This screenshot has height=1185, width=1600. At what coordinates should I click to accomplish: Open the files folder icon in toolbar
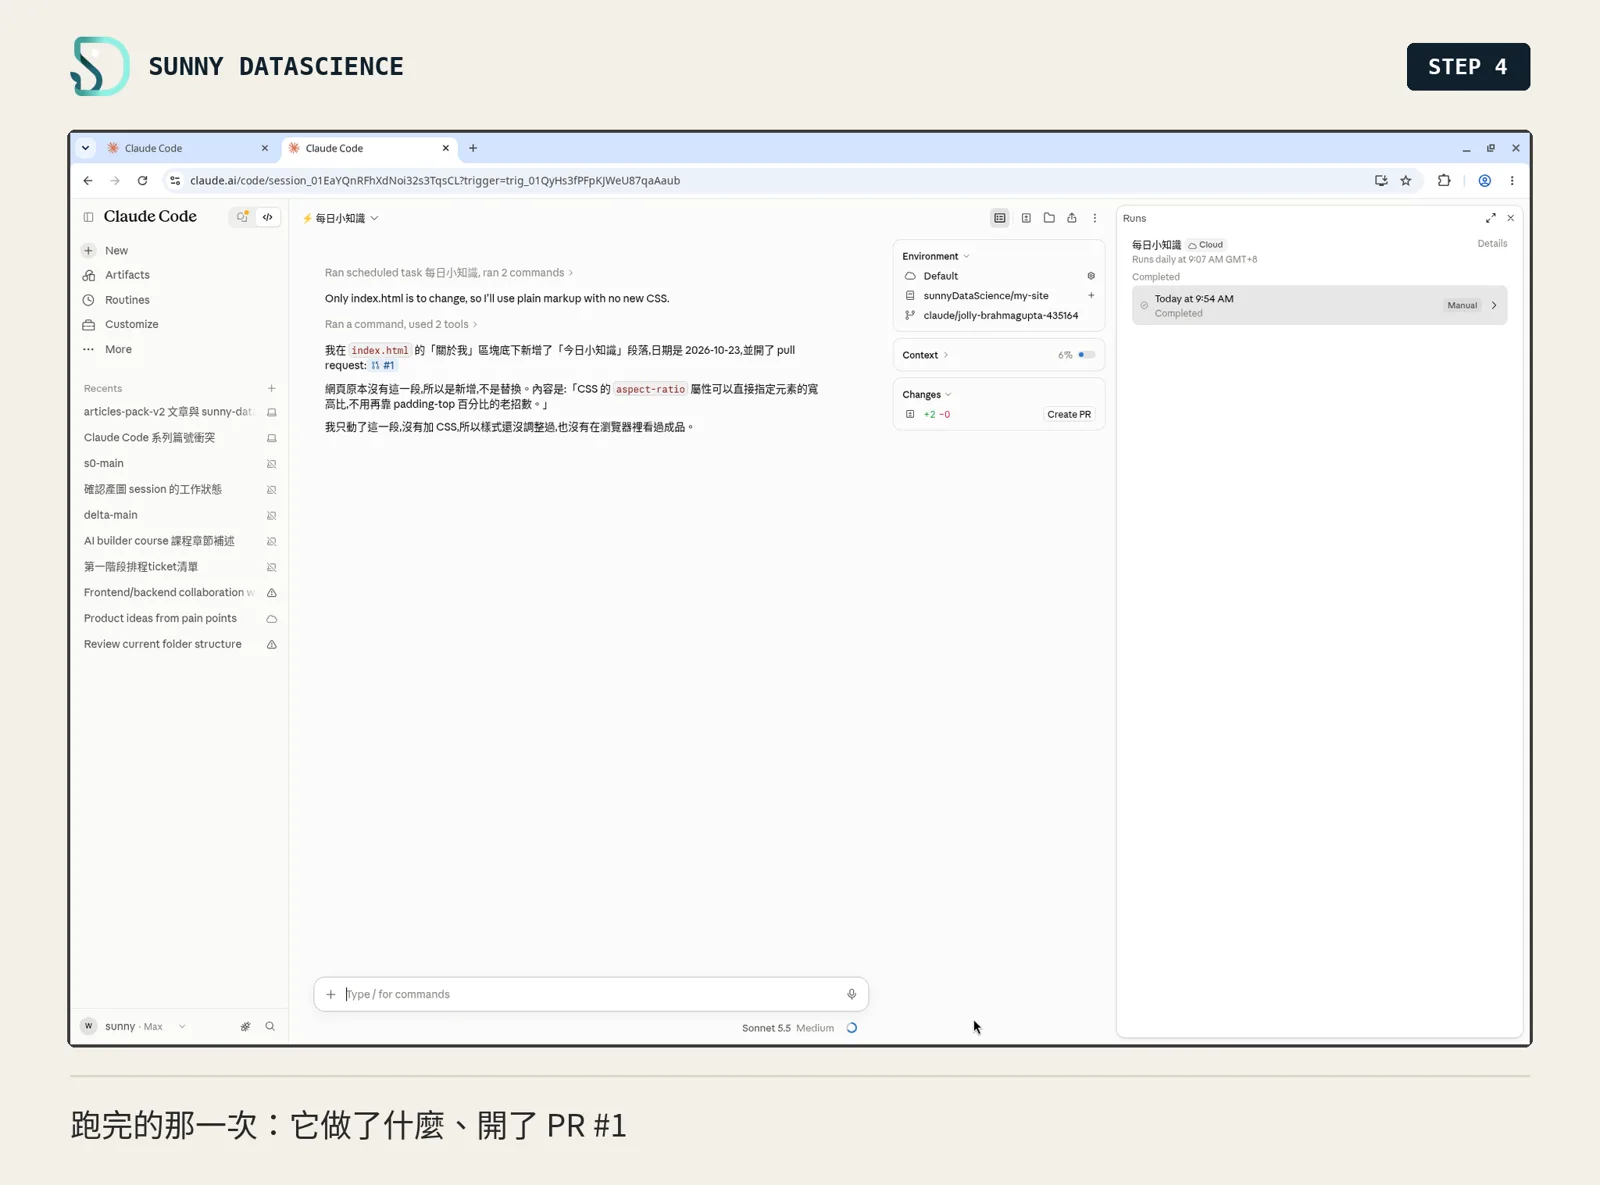[x=1049, y=218]
